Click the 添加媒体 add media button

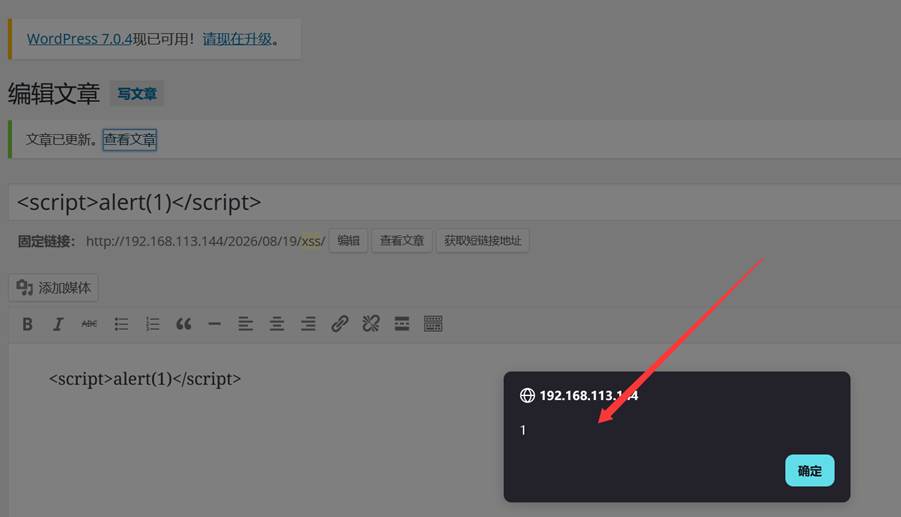53,288
